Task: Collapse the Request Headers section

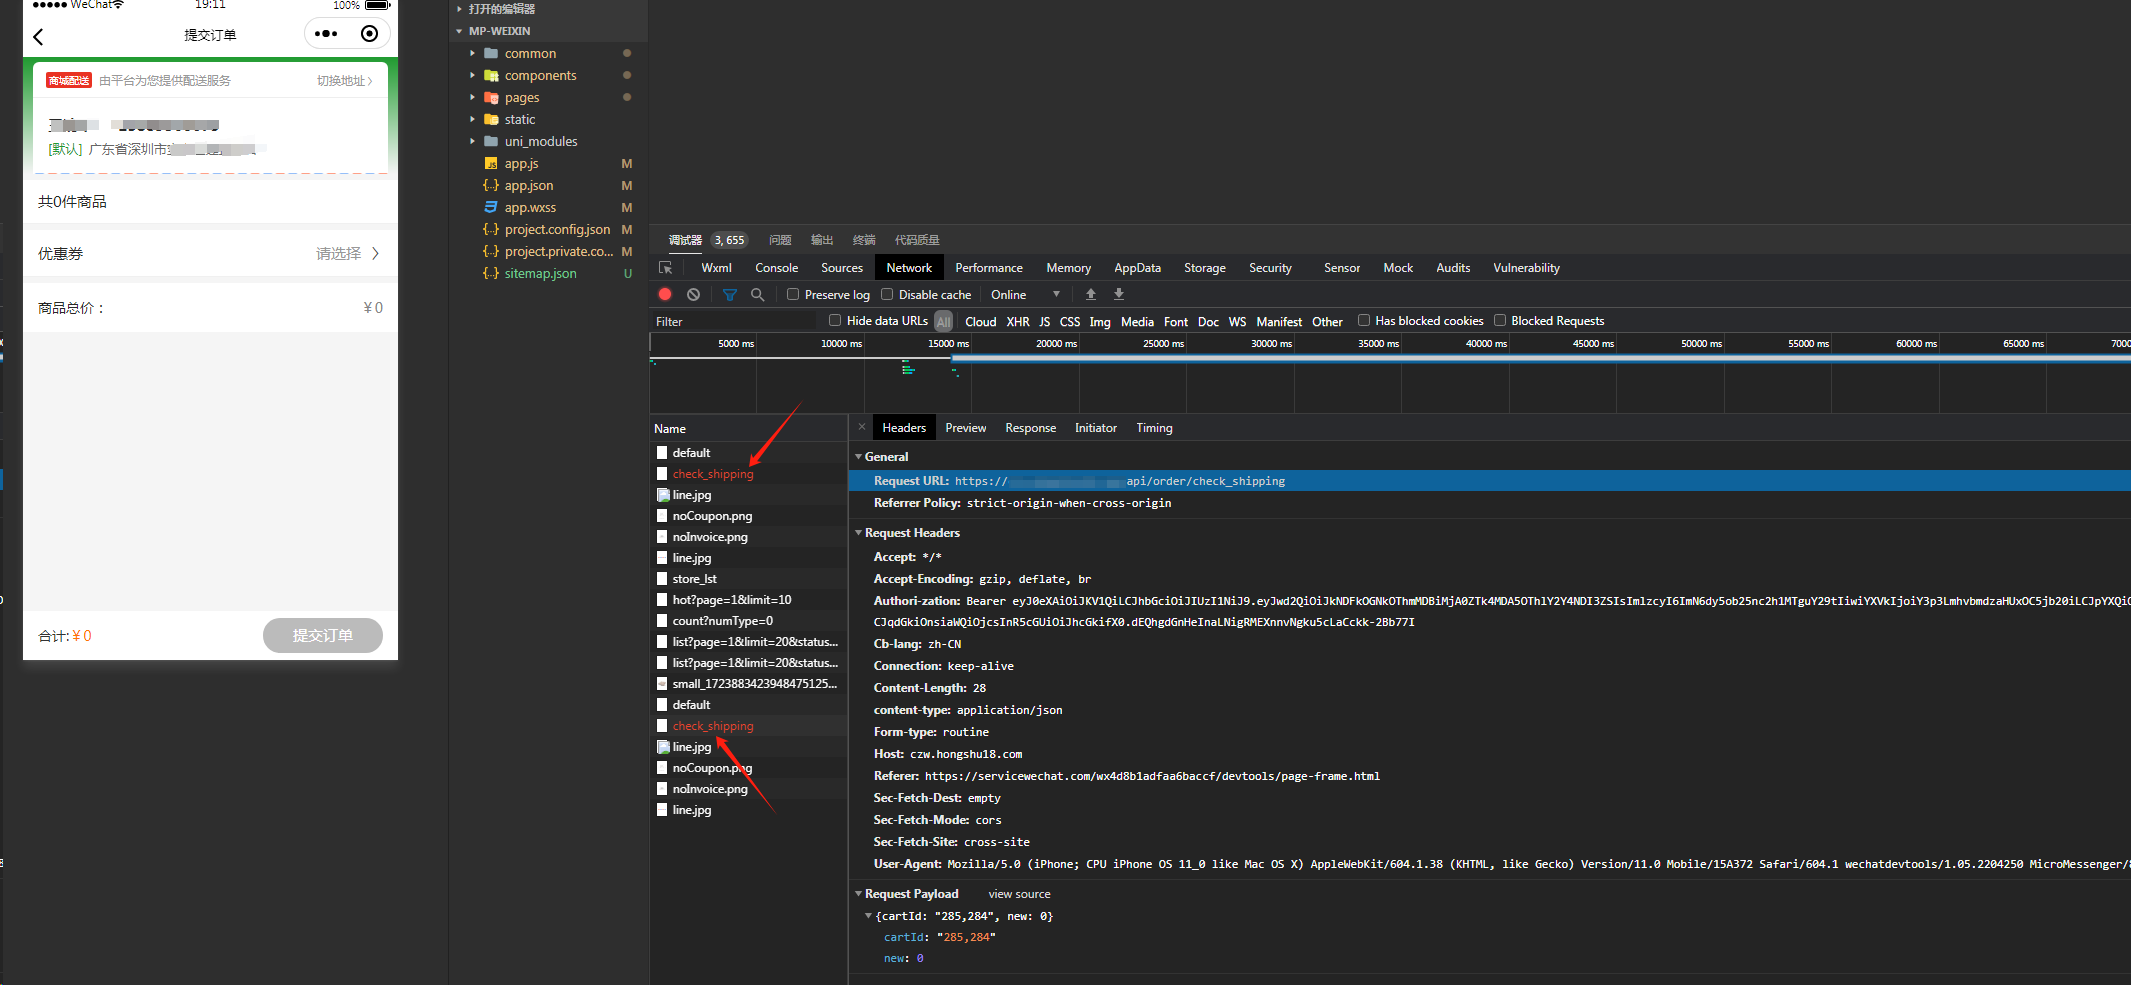Action: pos(858,533)
